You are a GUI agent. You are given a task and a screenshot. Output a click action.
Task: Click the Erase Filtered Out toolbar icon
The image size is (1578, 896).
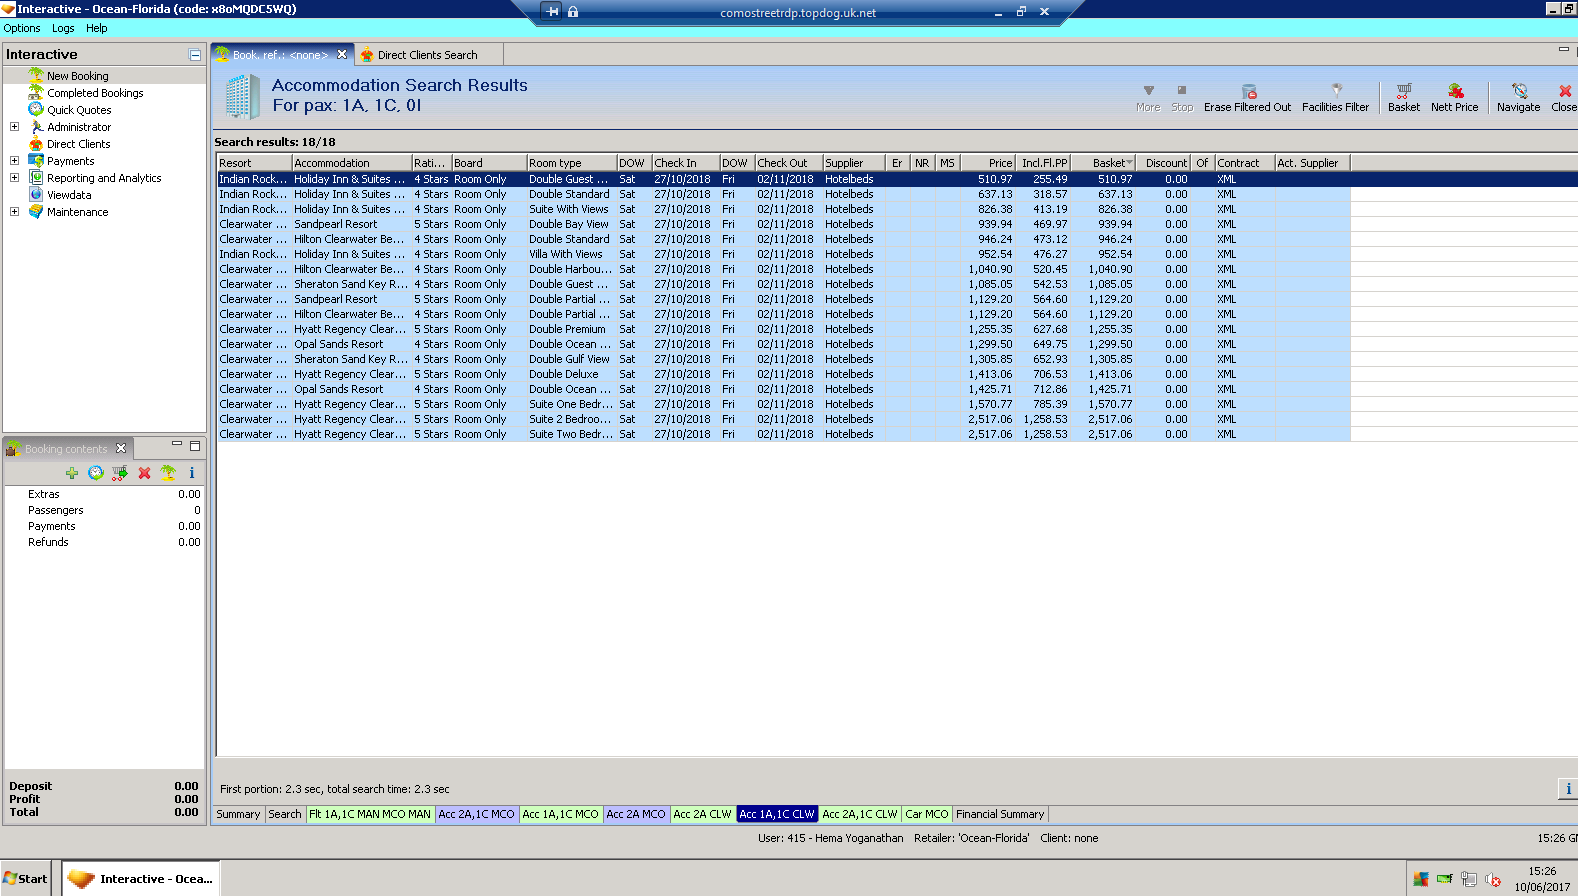(x=1248, y=91)
